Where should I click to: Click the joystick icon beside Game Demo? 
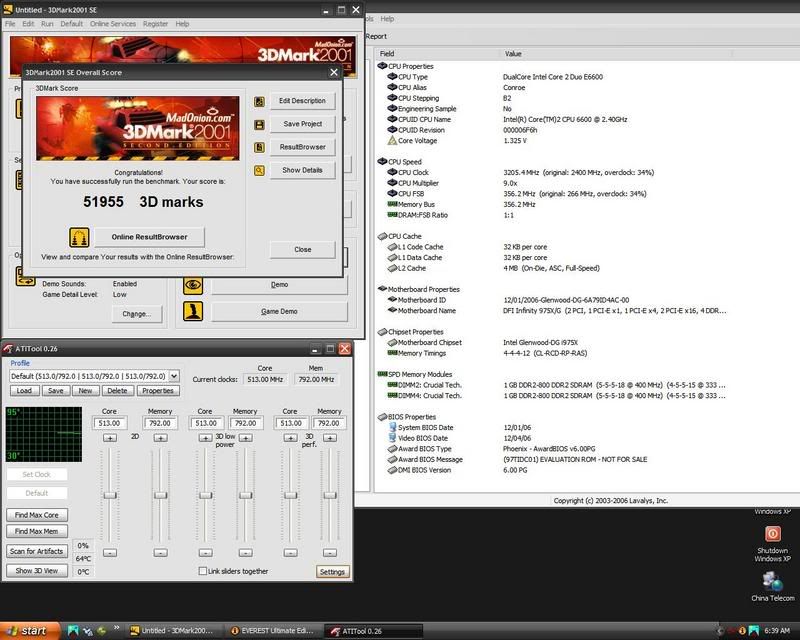coord(192,311)
